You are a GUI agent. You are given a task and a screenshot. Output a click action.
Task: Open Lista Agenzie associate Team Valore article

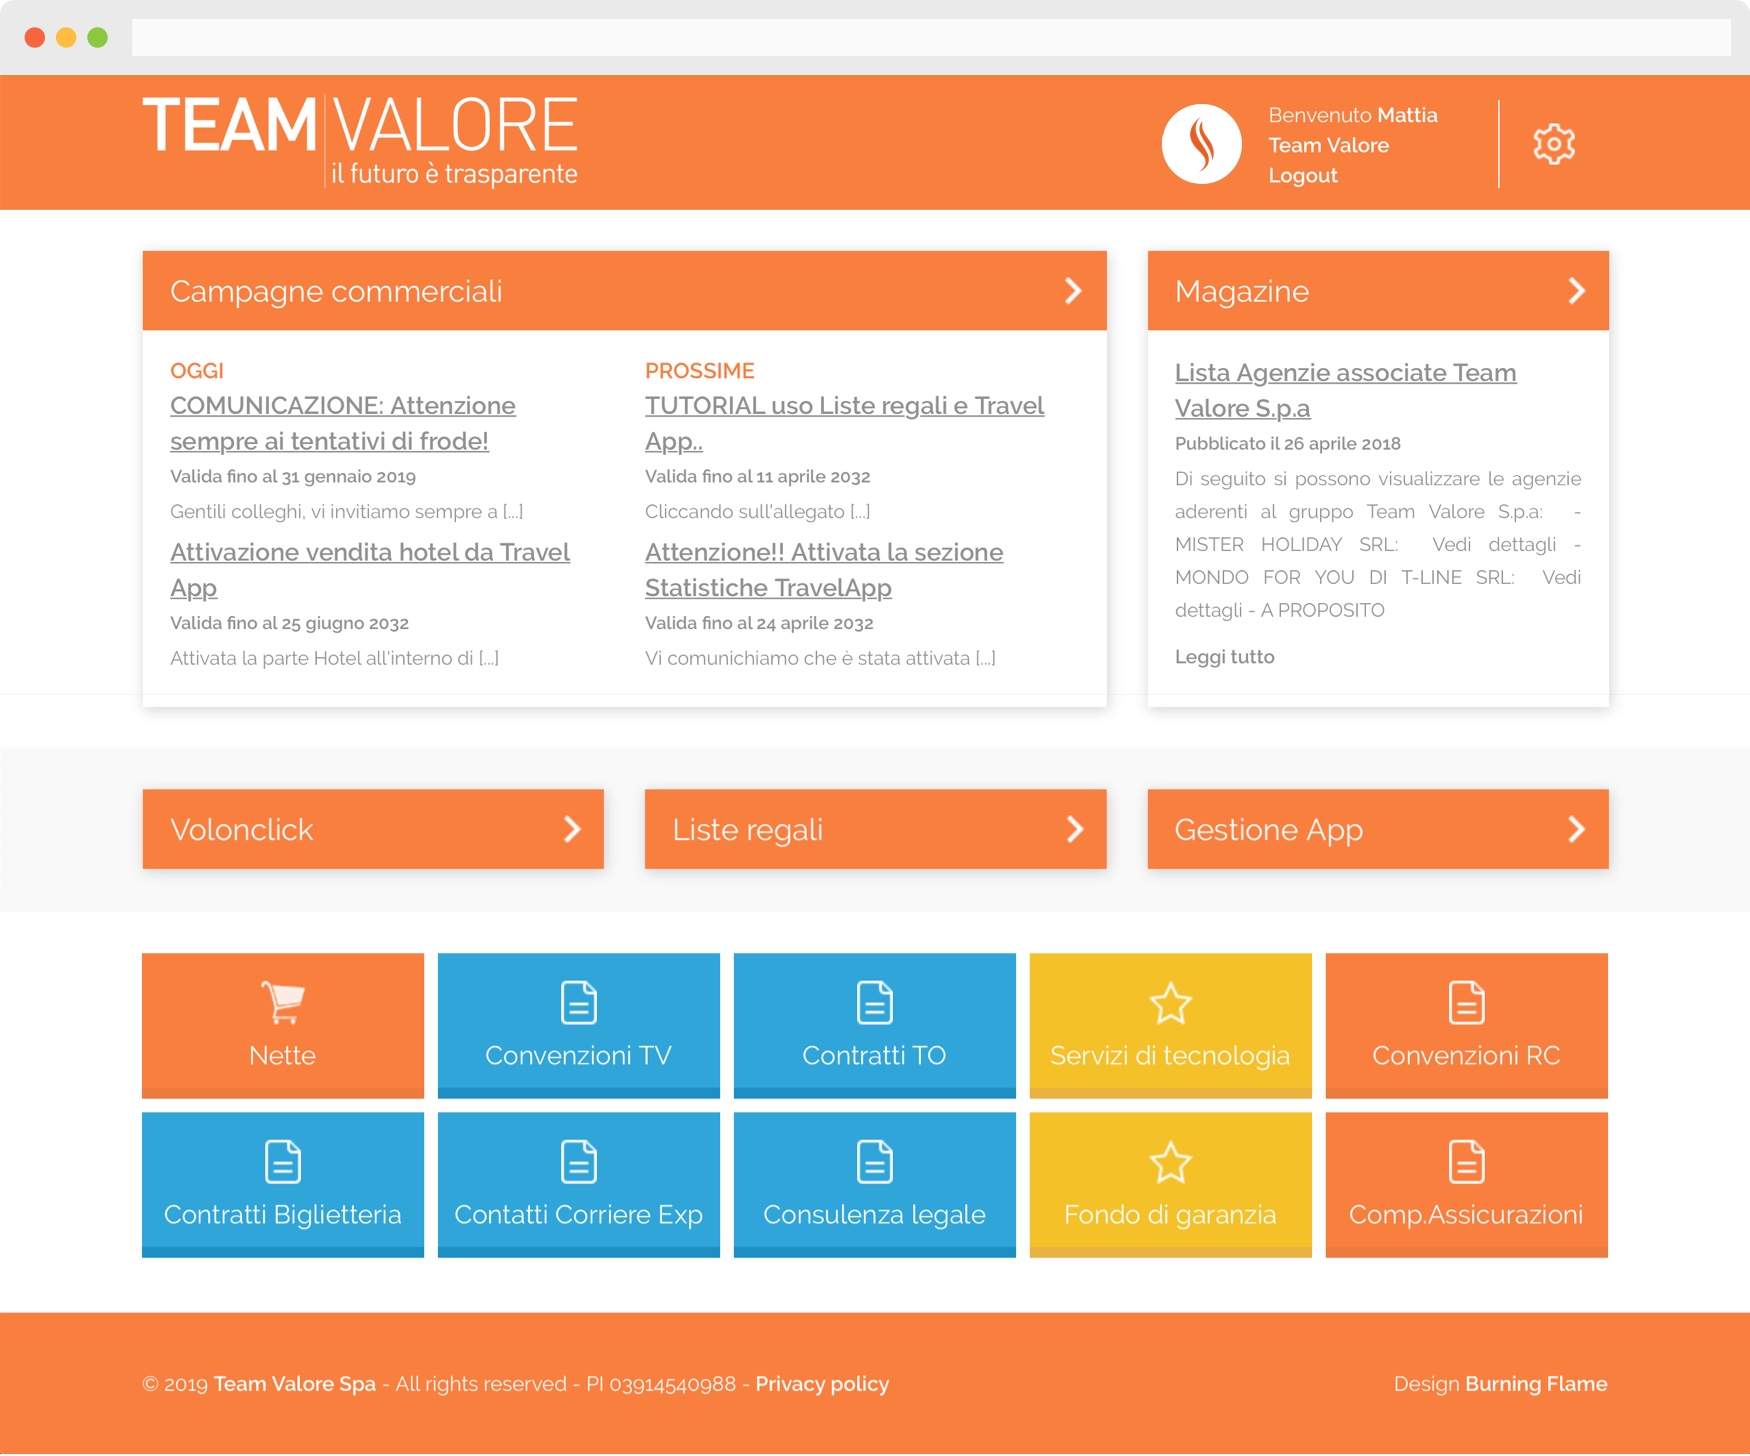1345,390
